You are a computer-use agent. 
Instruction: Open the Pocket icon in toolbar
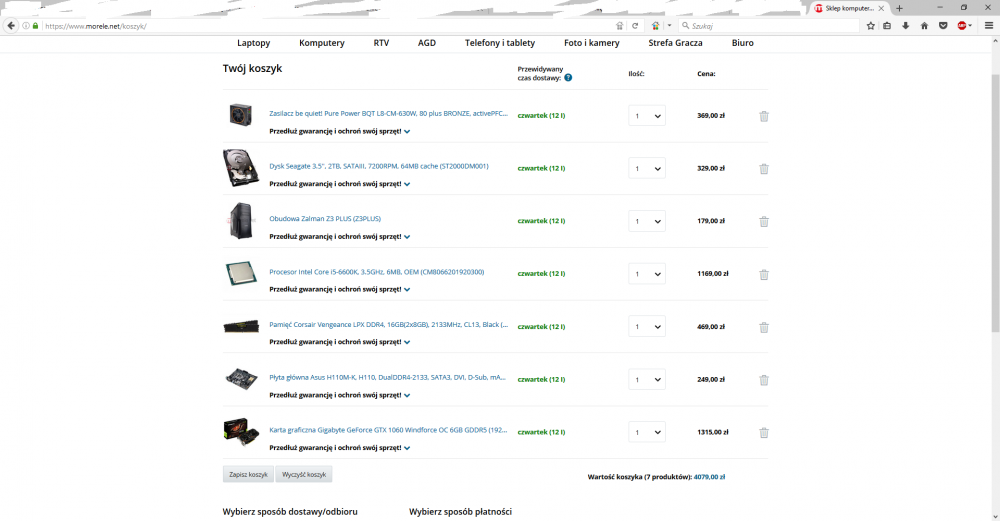943,26
